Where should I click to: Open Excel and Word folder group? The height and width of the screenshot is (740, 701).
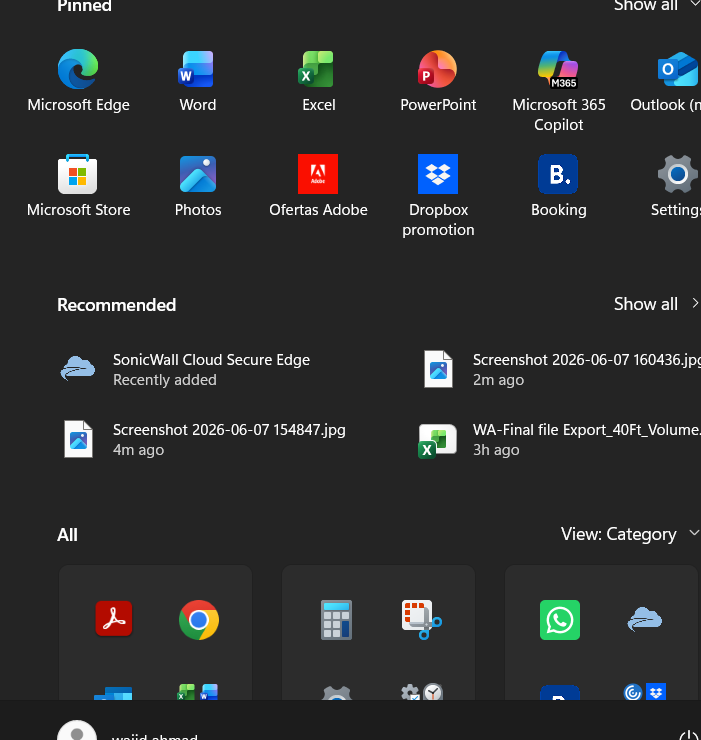coord(198,692)
